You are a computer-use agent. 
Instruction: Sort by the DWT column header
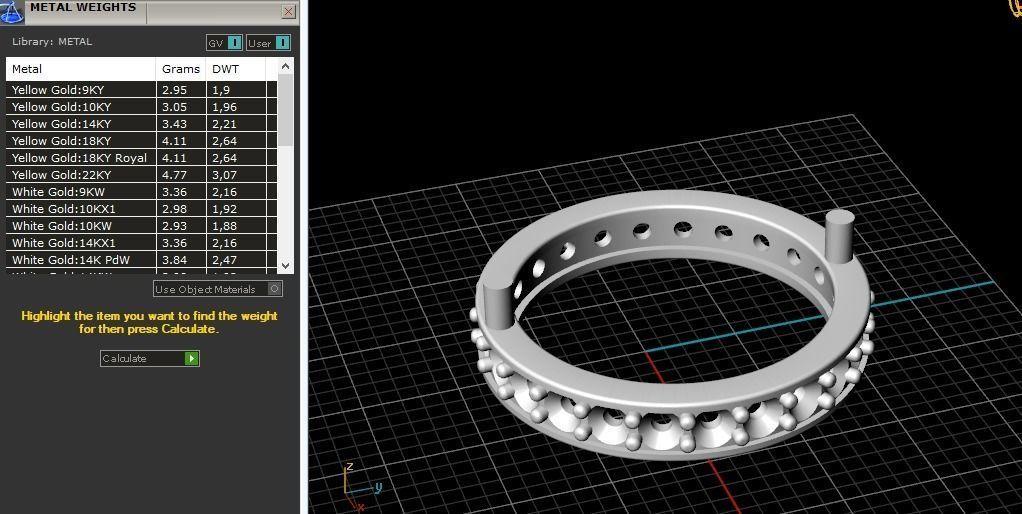tap(235, 69)
